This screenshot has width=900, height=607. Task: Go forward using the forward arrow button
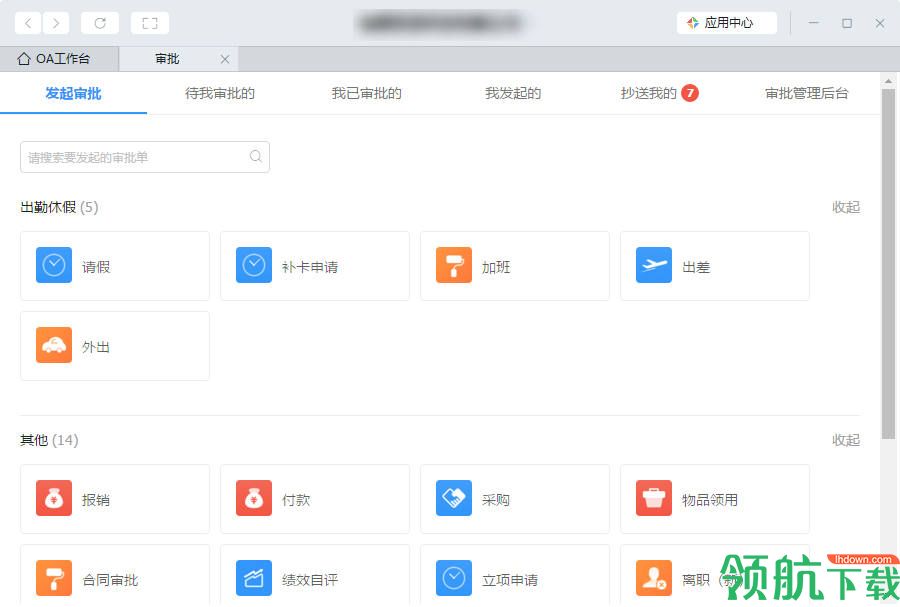pos(56,23)
